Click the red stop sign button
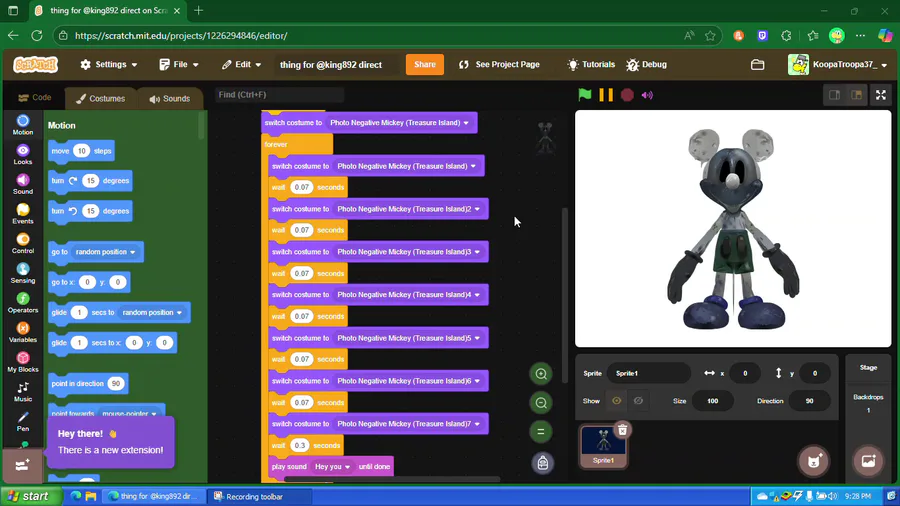Image resolution: width=900 pixels, height=506 pixels. coord(627,95)
